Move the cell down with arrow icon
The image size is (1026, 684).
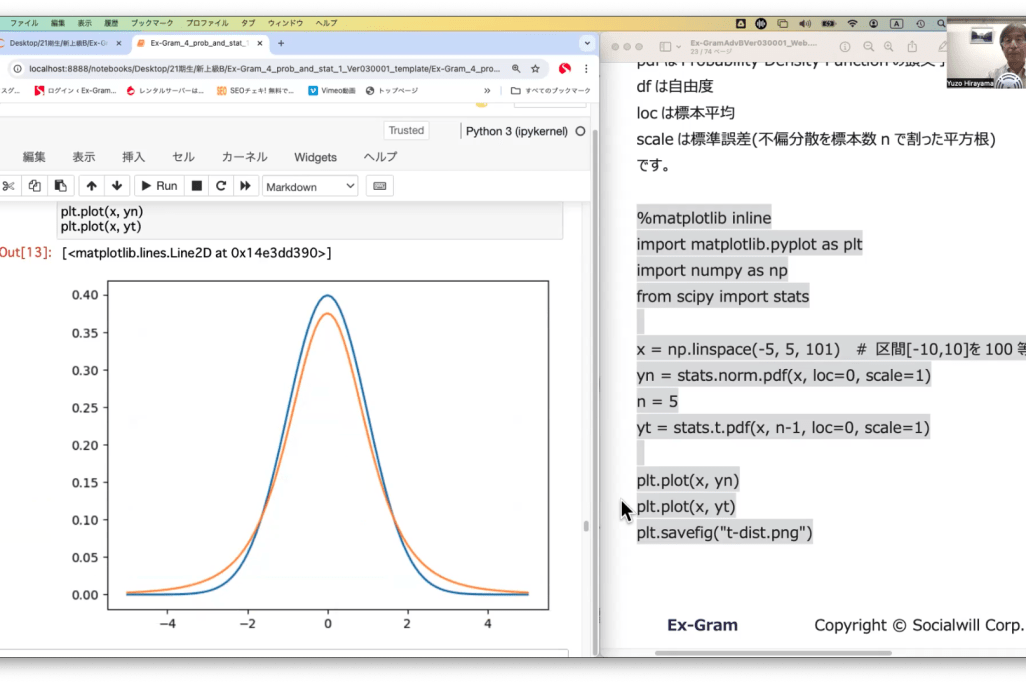coord(117,186)
